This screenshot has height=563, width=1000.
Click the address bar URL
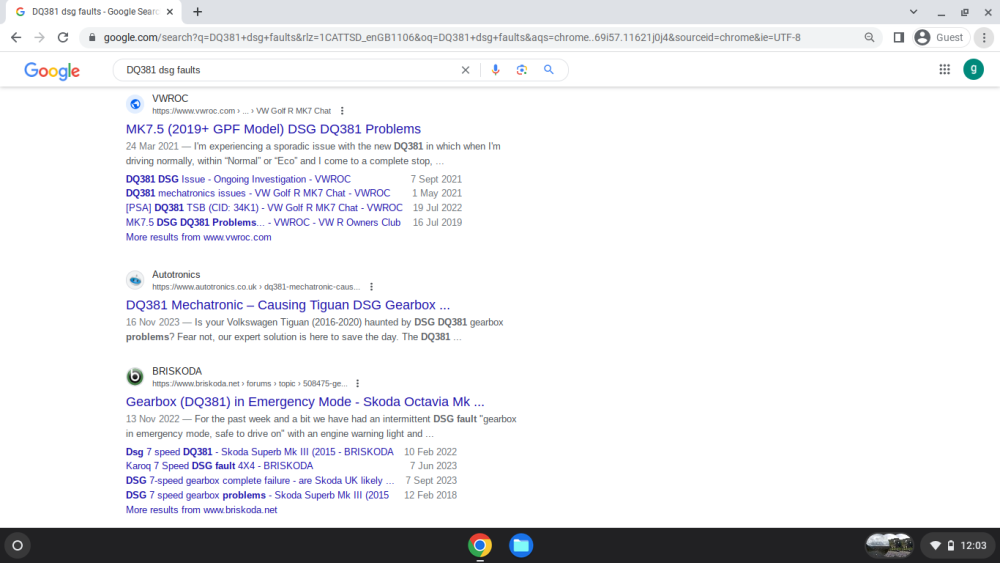tap(452, 38)
